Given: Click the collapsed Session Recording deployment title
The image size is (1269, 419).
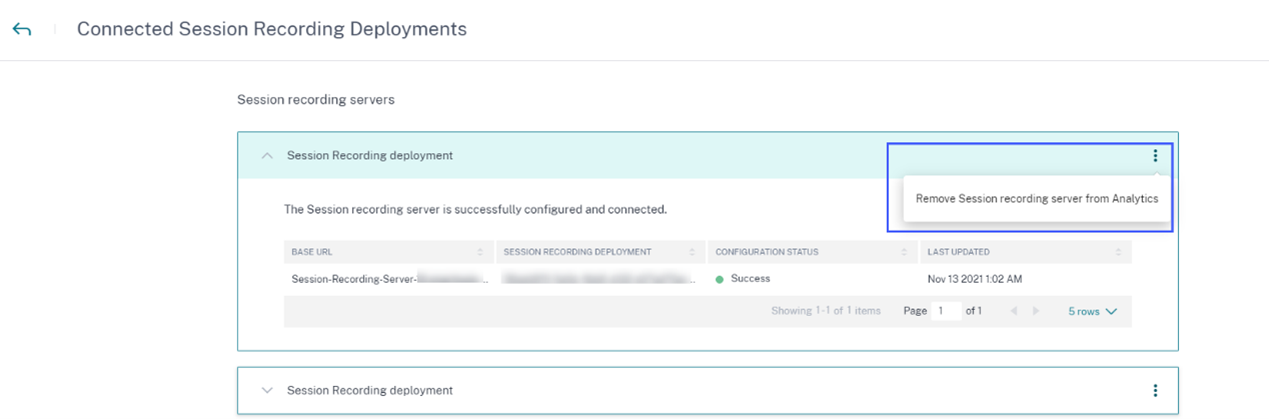Looking at the screenshot, I should [x=370, y=390].
